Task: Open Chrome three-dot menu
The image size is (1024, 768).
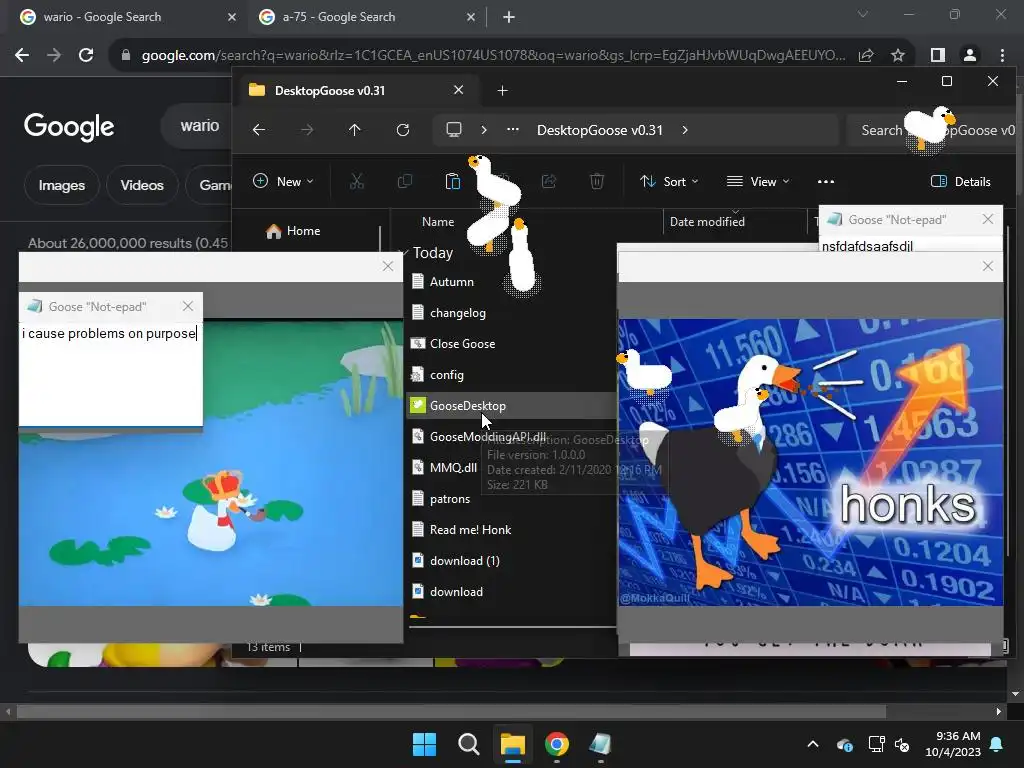Action: tap(1002, 56)
